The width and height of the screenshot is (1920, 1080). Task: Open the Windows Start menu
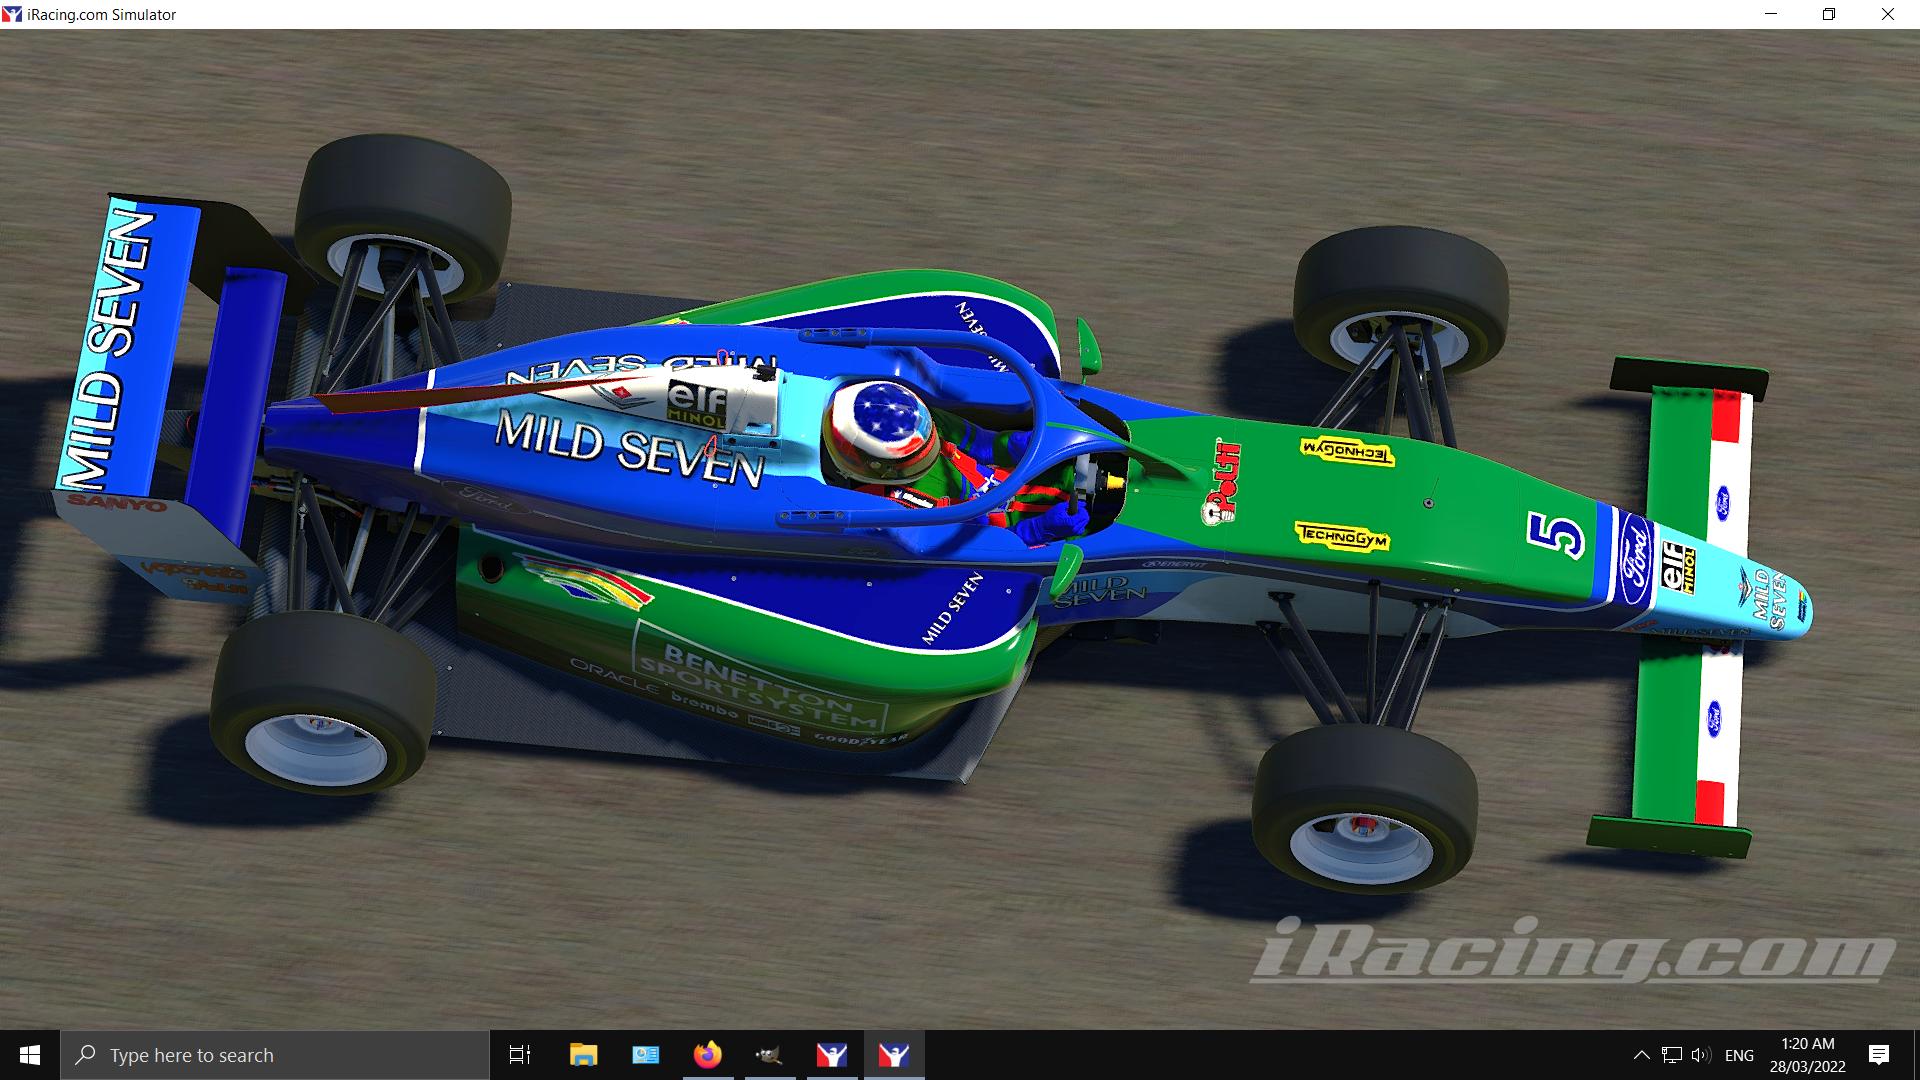(29, 1055)
